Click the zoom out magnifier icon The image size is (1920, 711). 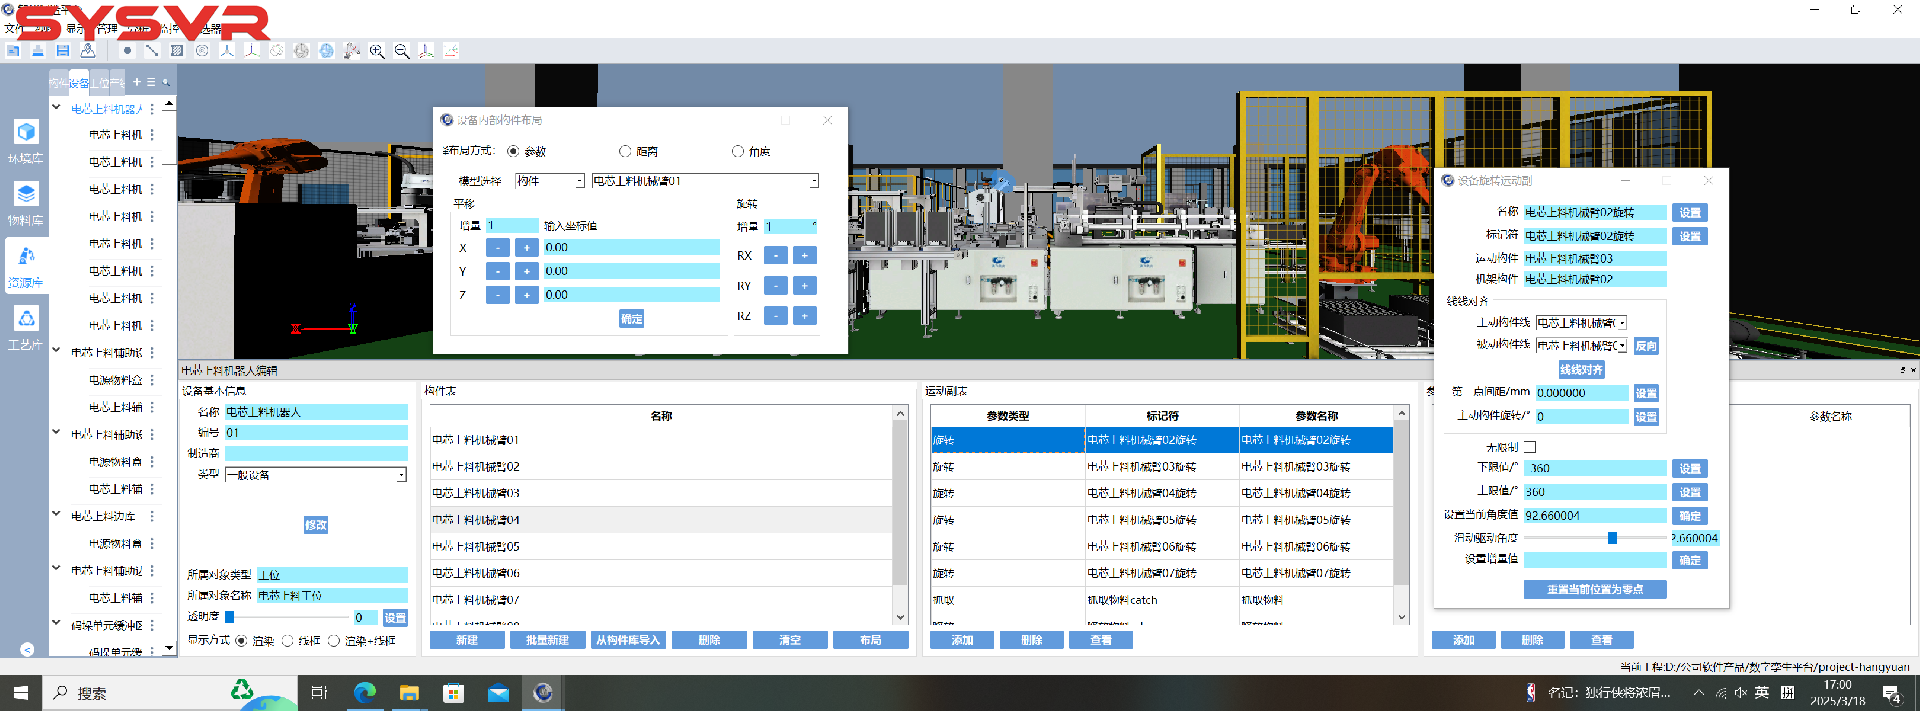pos(402,51)
